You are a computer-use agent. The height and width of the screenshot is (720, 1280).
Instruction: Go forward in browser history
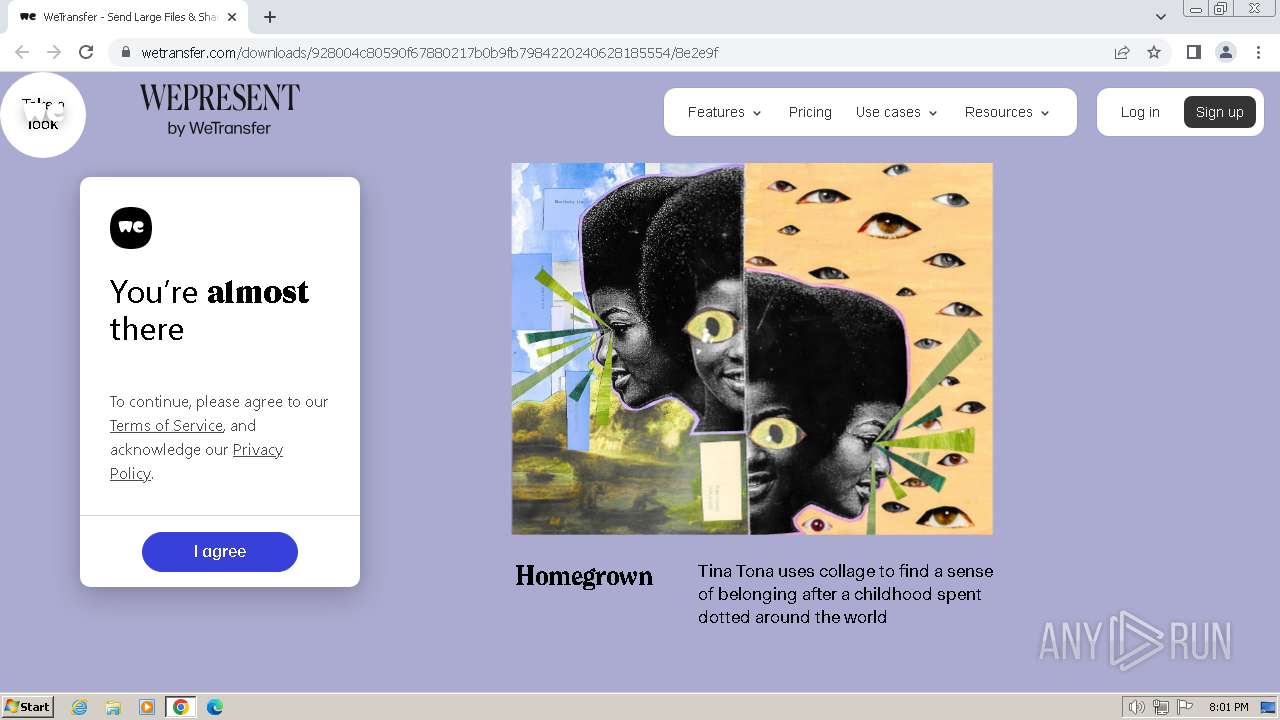coord(54,52)
